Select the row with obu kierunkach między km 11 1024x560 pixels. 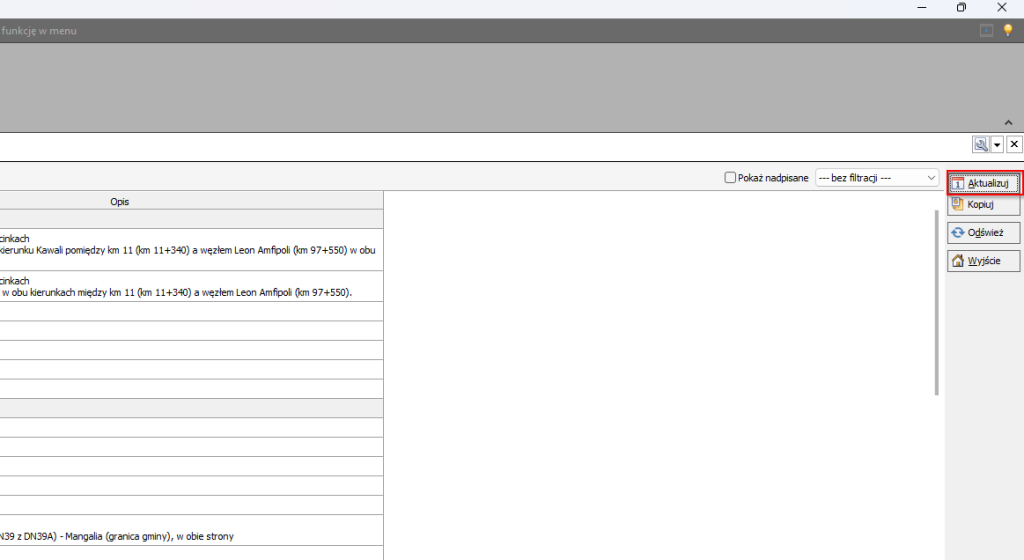(x=188, y=291)
